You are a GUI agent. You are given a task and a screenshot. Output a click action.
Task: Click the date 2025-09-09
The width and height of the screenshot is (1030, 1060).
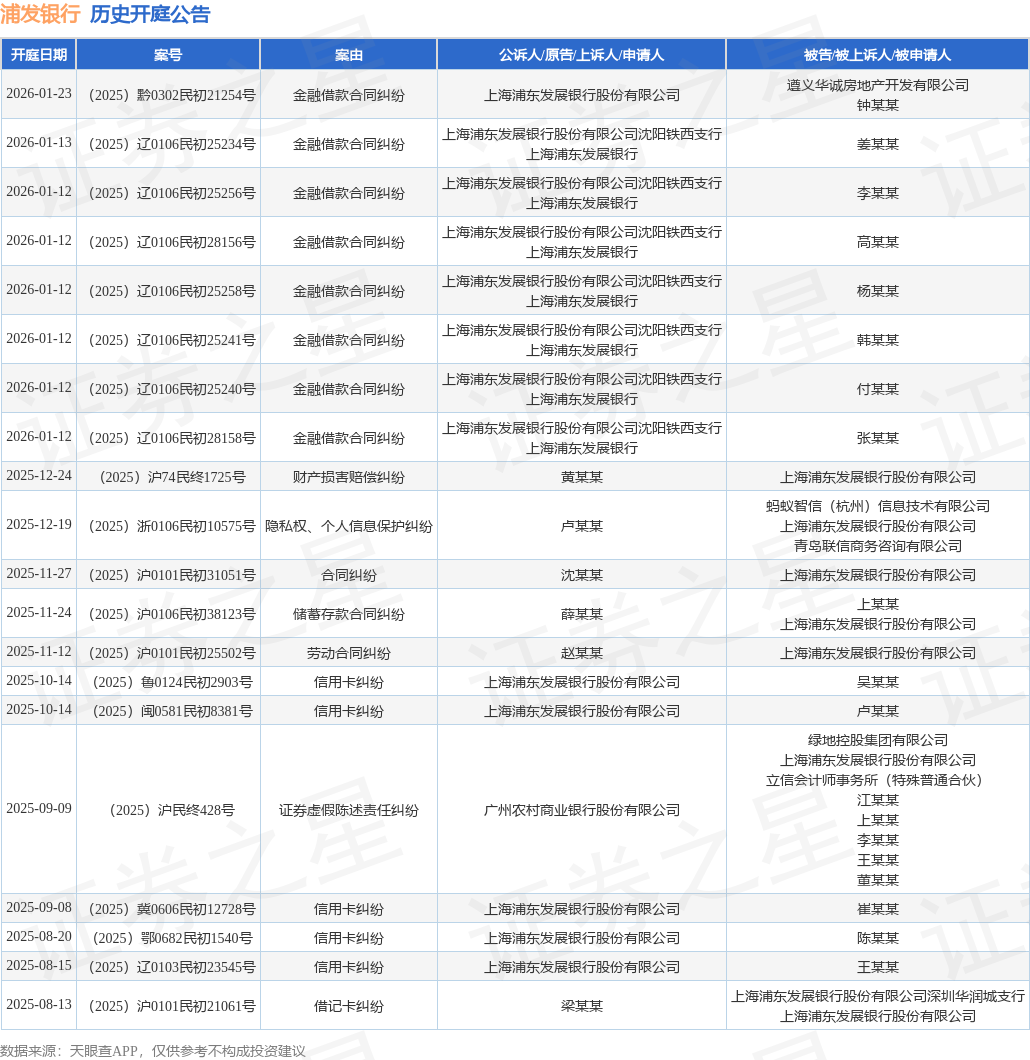[39, 809]
